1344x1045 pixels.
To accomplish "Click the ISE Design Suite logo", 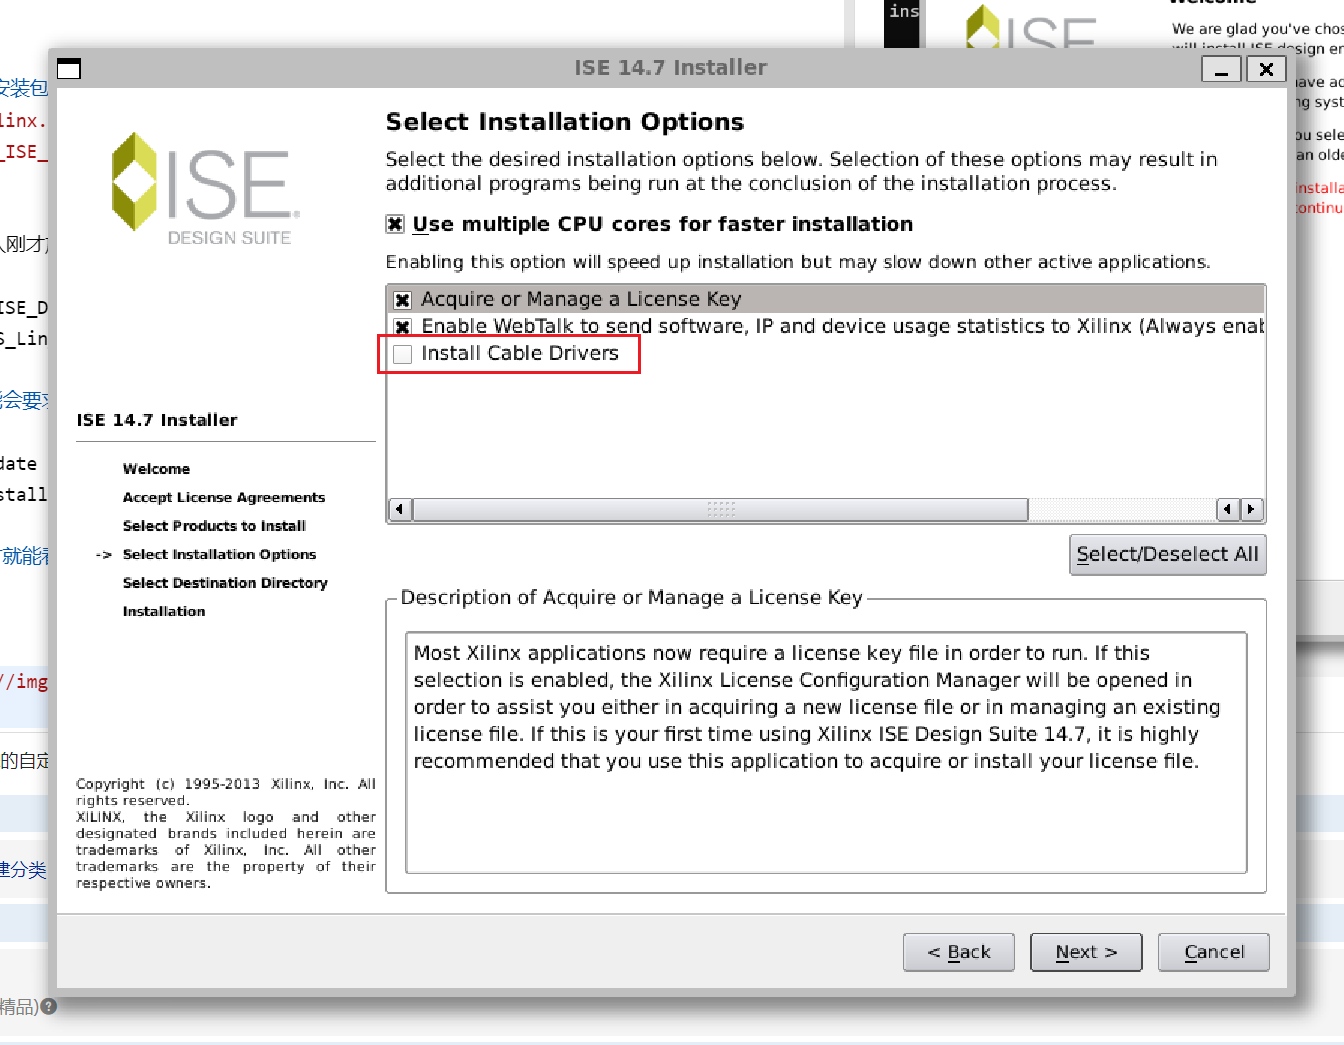I will click(x=205, y=189).
